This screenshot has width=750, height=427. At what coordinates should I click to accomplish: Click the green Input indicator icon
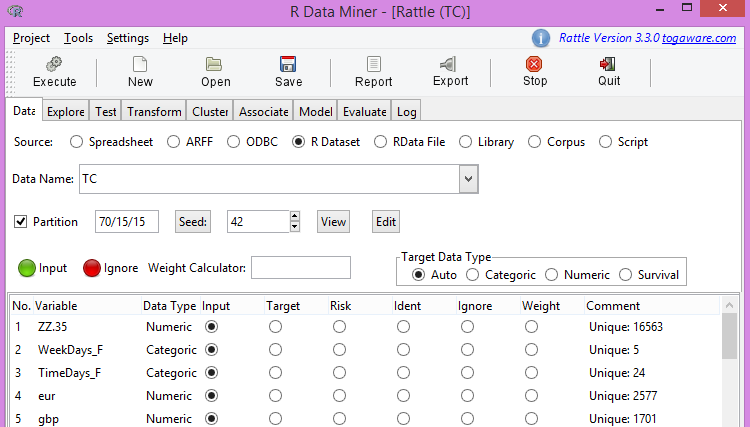point(27,268)
